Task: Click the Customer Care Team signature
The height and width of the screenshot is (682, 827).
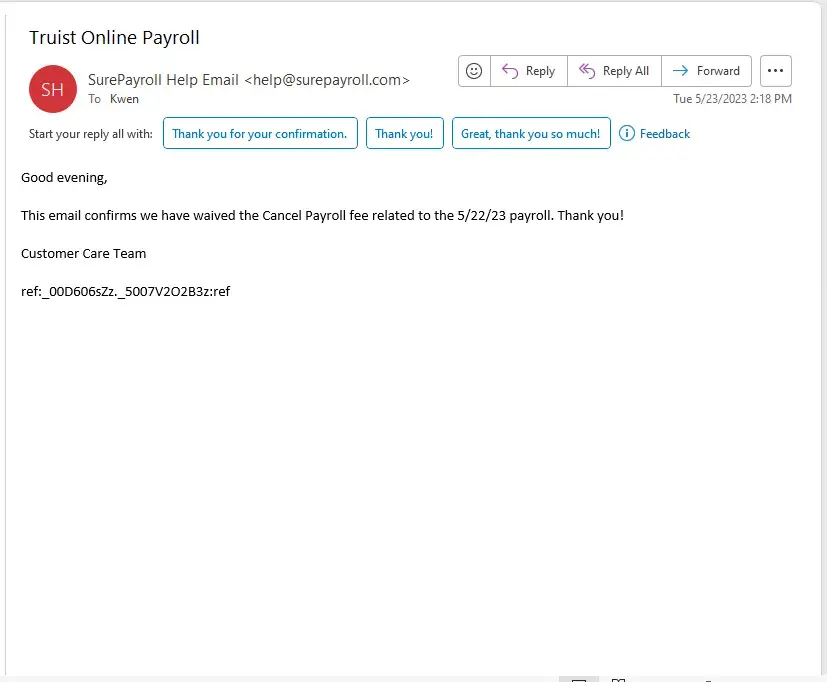Action: (x=83, y=254)
